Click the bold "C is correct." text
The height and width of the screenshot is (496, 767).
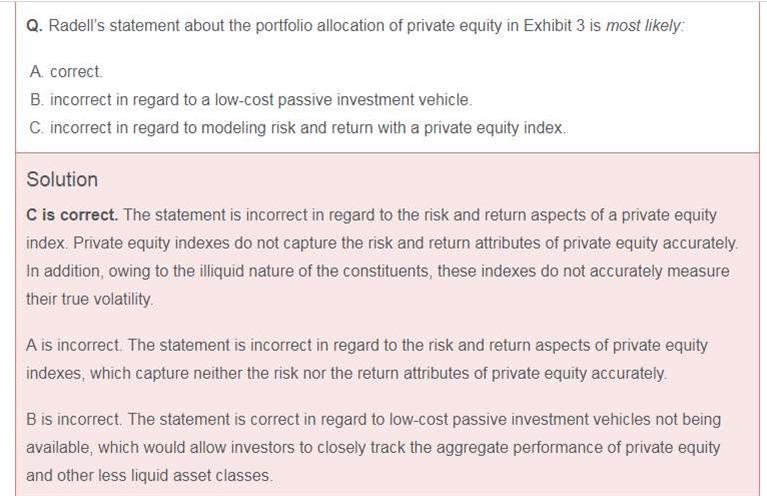point(72,215)
